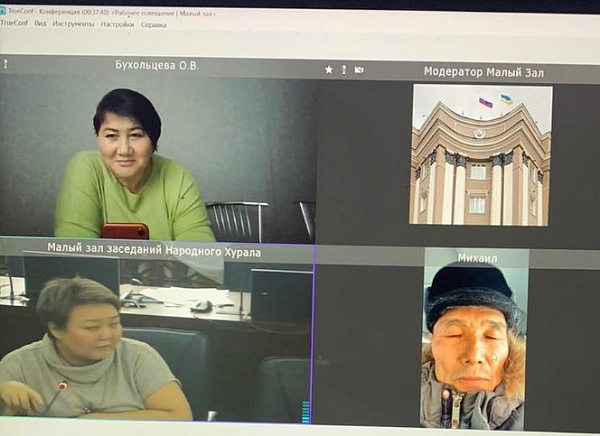Screen dimensions: 600x436
Task: Select Бухольцева О.В. video tile
Action: pyautogui.click(x=158, y=158)
